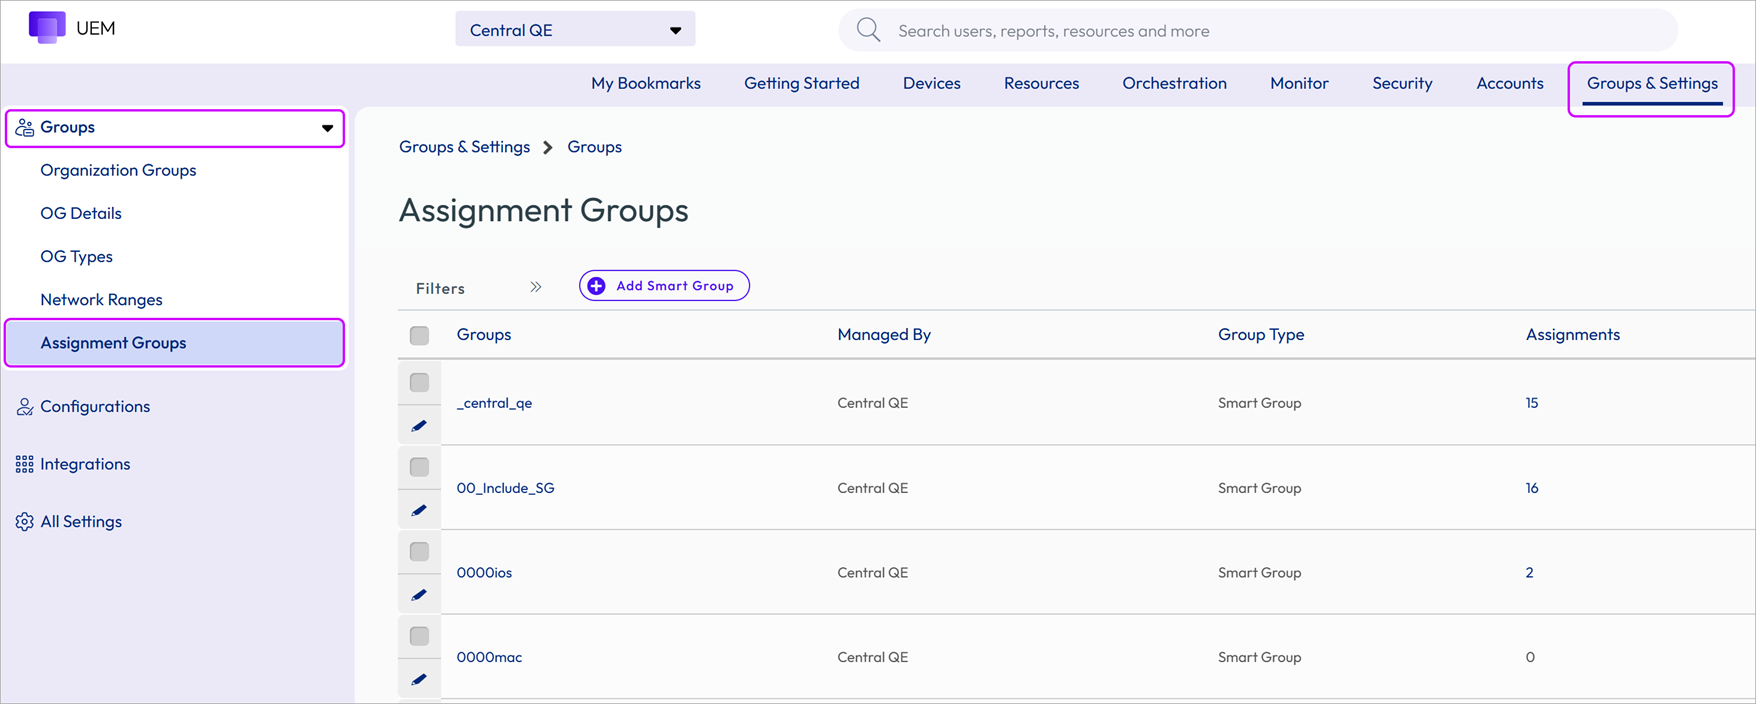Edit _central_qe group via pencil icon
The height and width of the screenshot is (704, 1756).
click(x=419, y=426)
